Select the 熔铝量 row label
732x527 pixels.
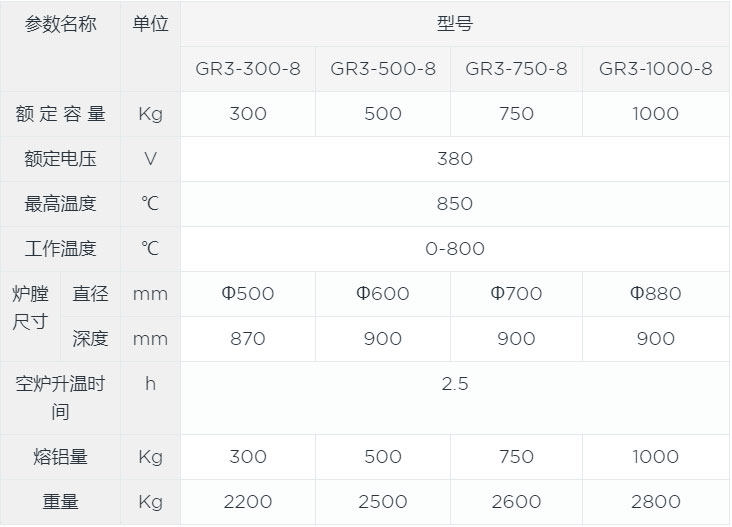(60, 457)
